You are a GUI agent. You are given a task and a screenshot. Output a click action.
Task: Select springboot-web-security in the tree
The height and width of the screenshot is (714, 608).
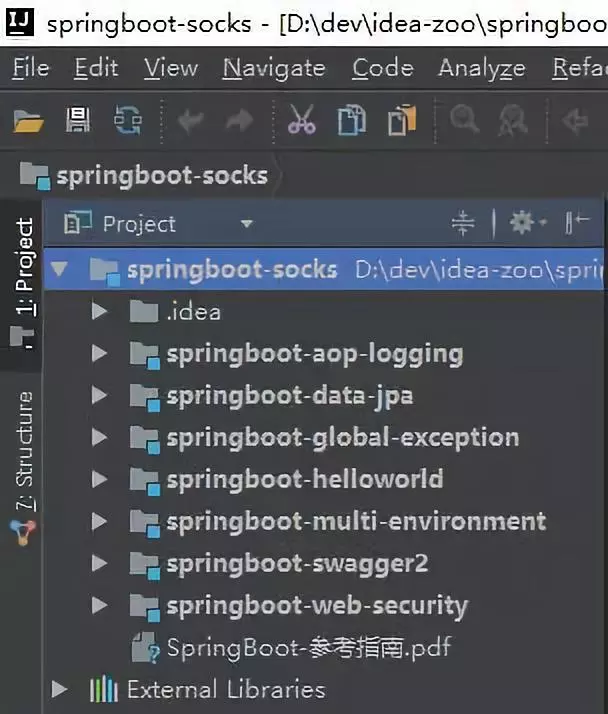(317, 607)
